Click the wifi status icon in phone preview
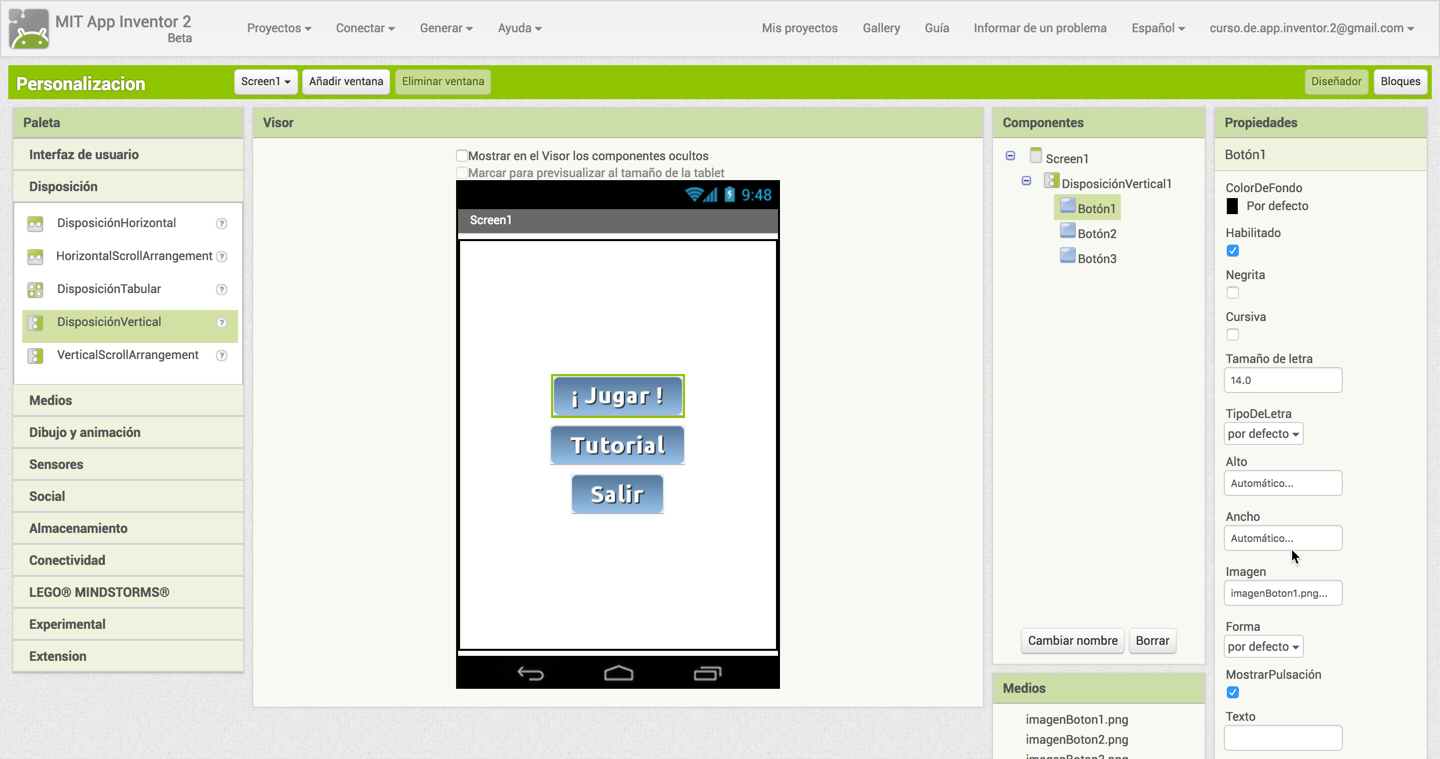Image resolution: width=1440 pixels, height=759 pixels. coord(693,195)
